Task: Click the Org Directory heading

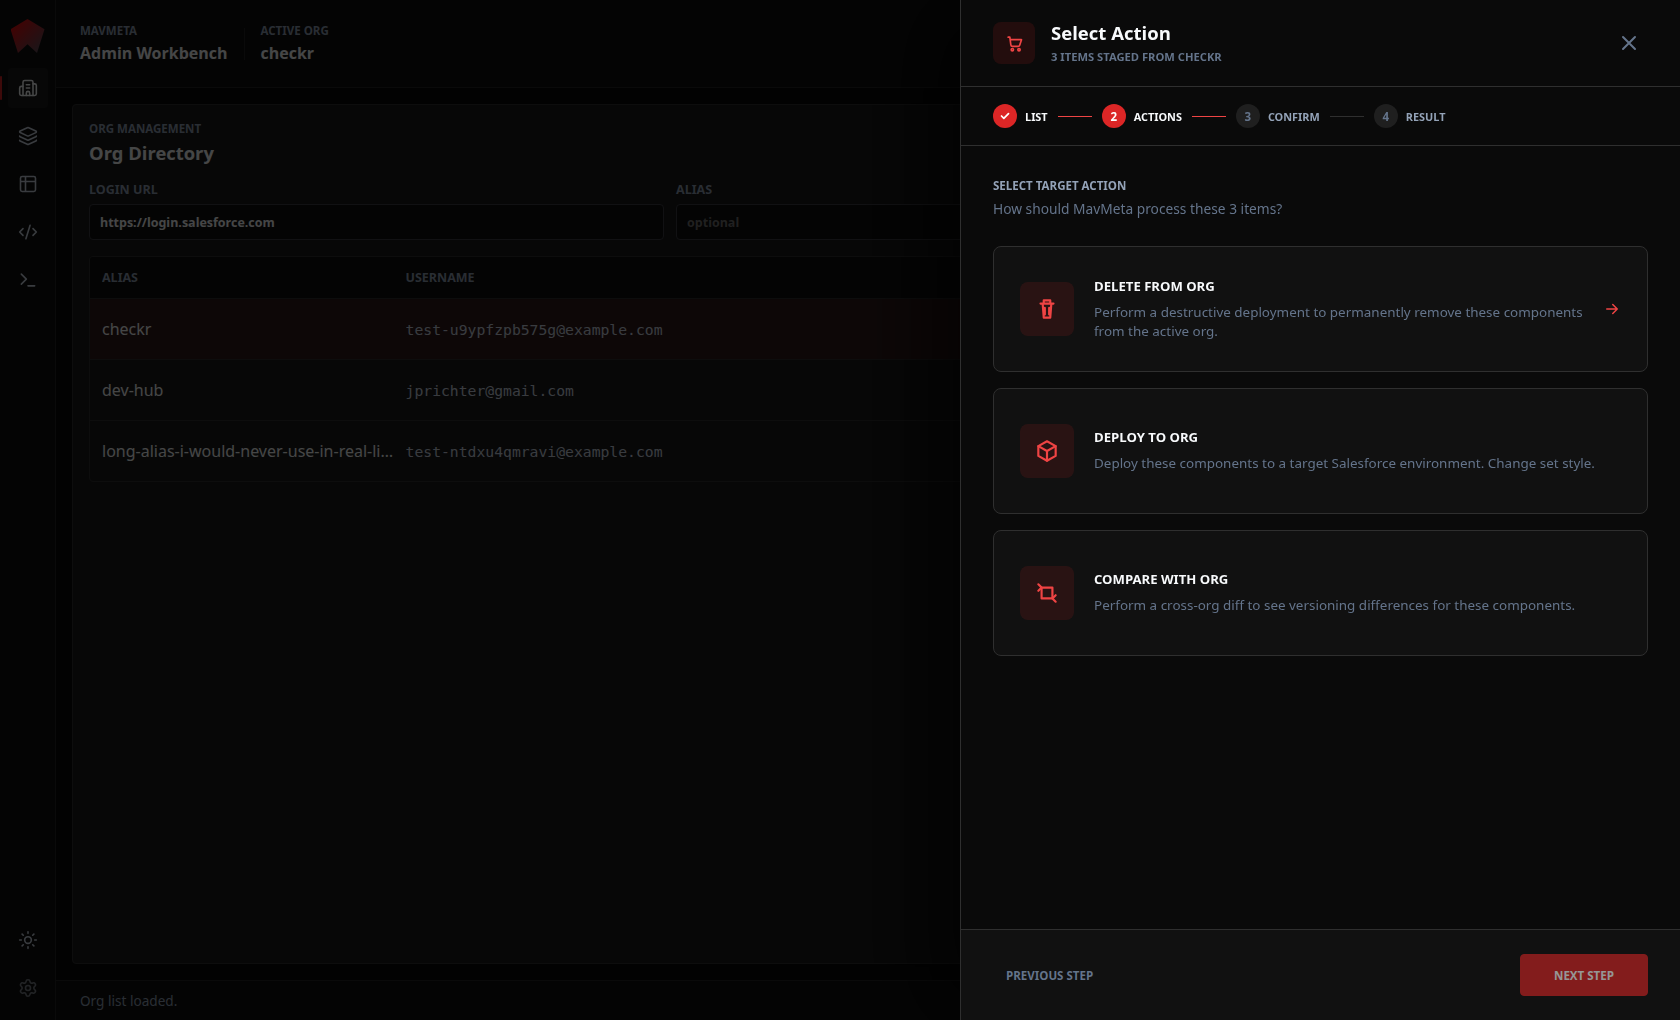Action: click(x=152, y=154)
